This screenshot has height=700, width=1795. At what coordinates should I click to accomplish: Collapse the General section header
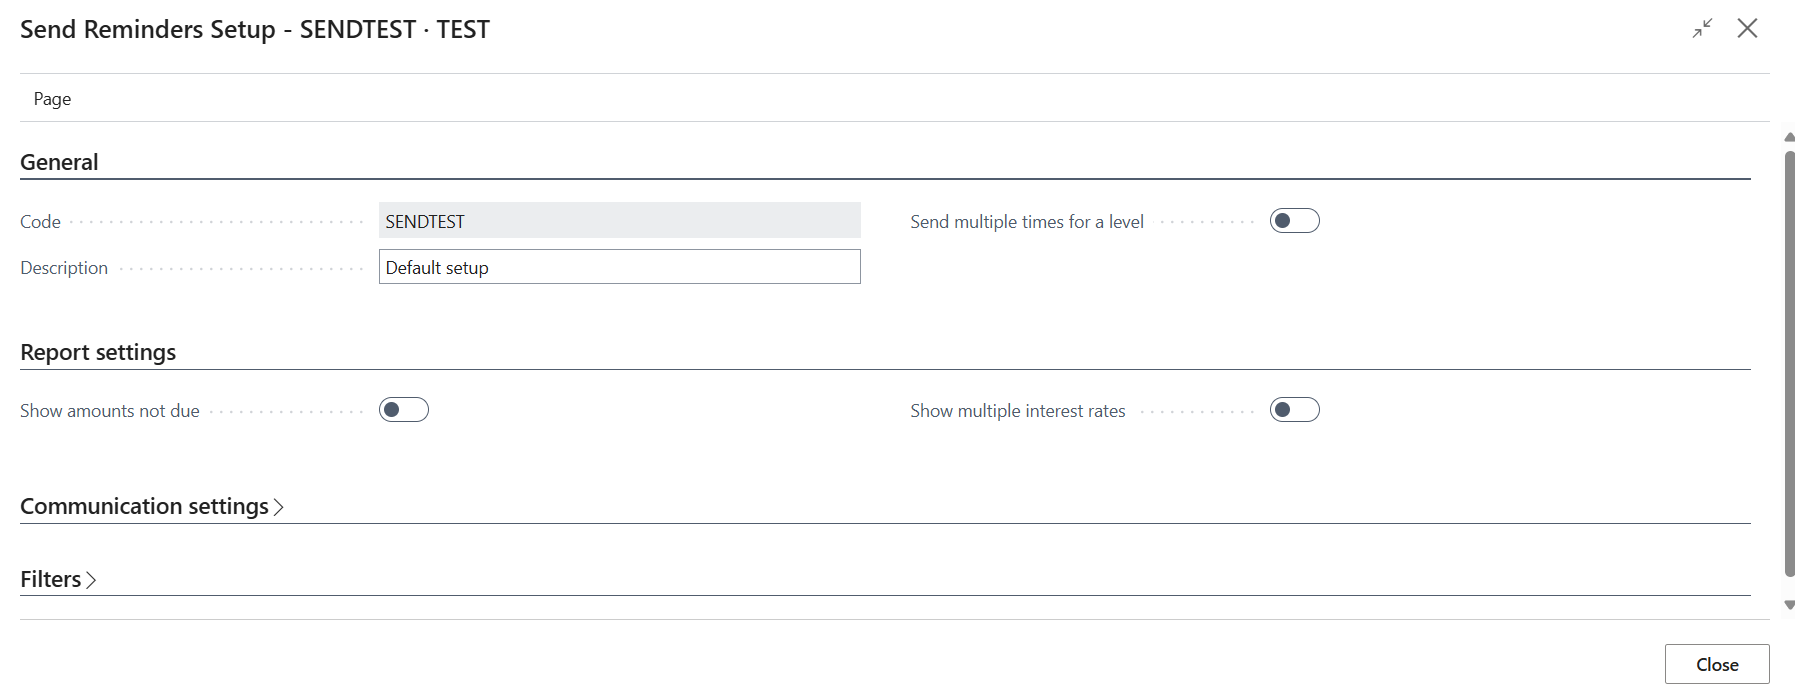click(x=59, y=162)
